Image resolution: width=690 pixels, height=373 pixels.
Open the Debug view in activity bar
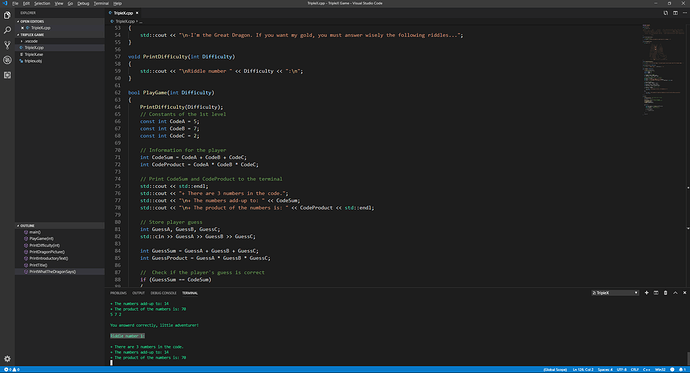7,60
